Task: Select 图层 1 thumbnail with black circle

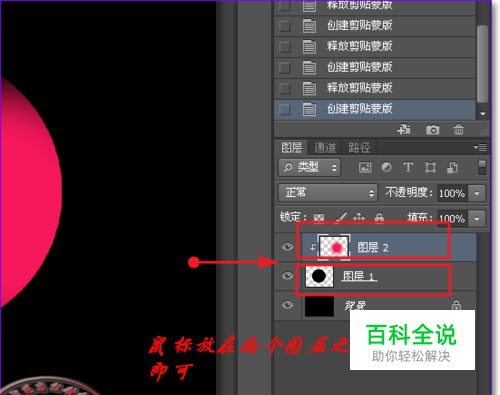Action: click(x=319, y=276)
